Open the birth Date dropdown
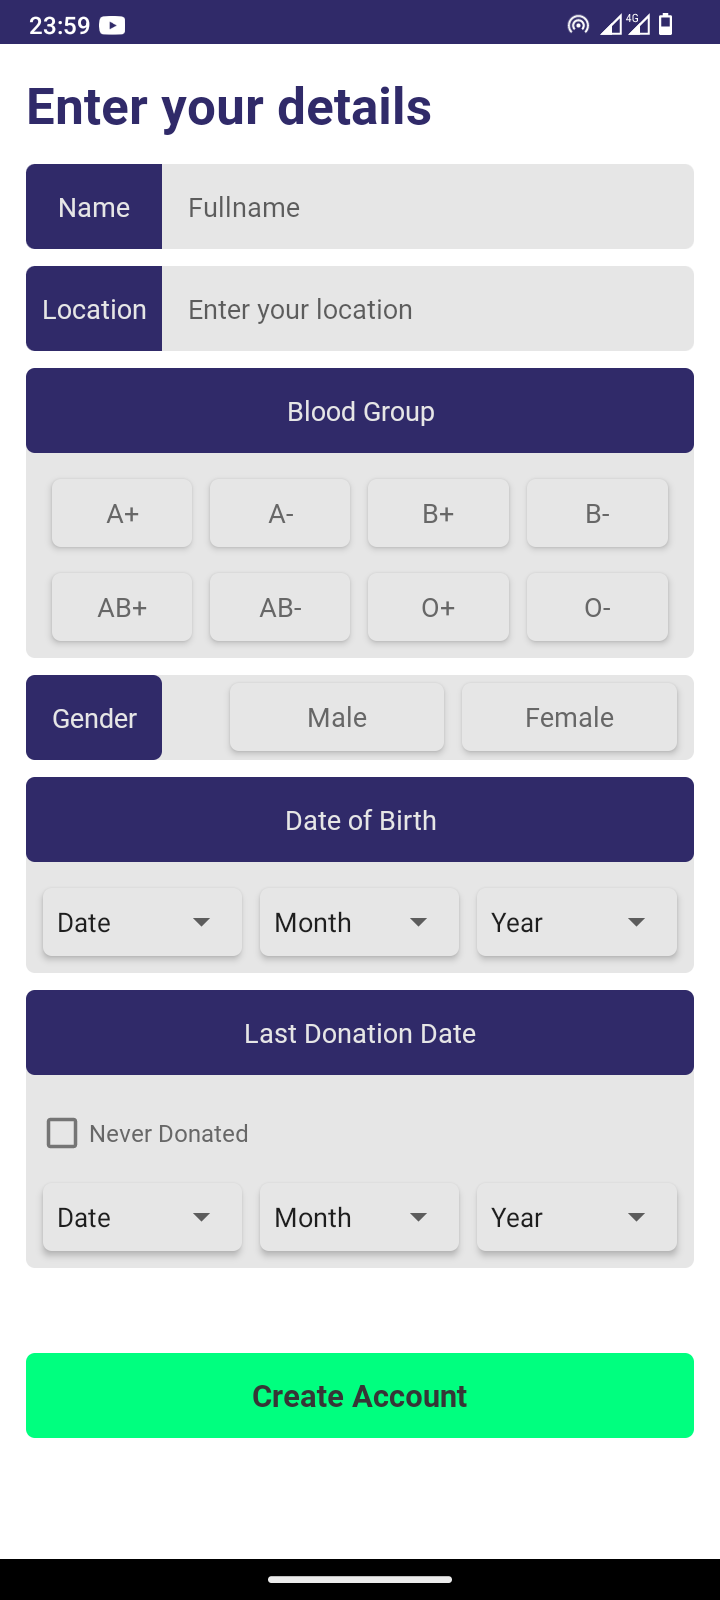 coord(142,922)
